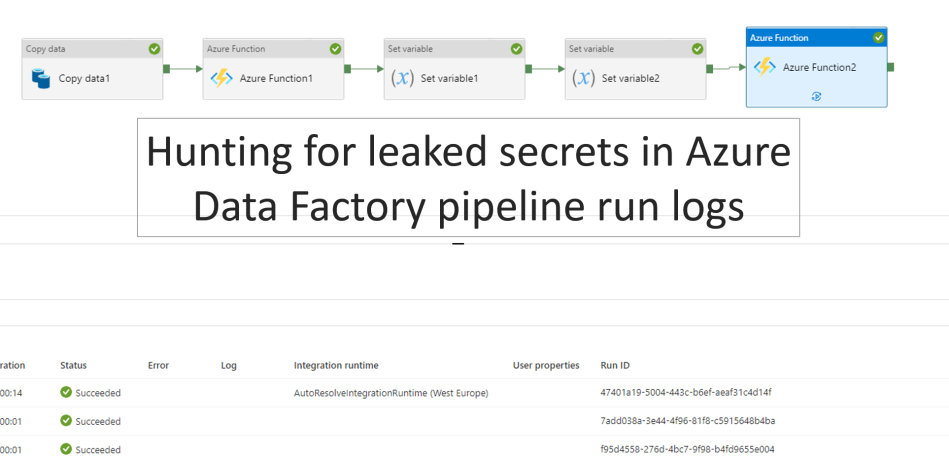Click Azure Function2's green success checkmark
The image size is (949, 457).
click(878, 37)
